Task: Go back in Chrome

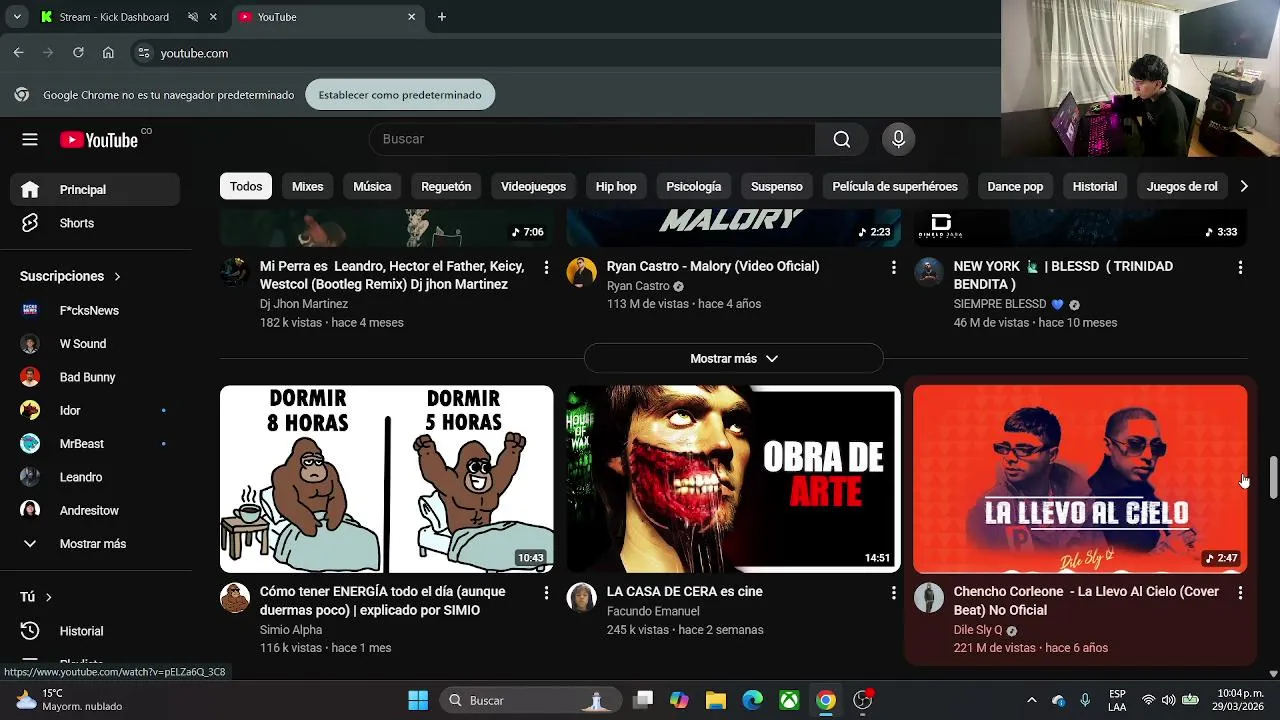Action: pos(19,53)
